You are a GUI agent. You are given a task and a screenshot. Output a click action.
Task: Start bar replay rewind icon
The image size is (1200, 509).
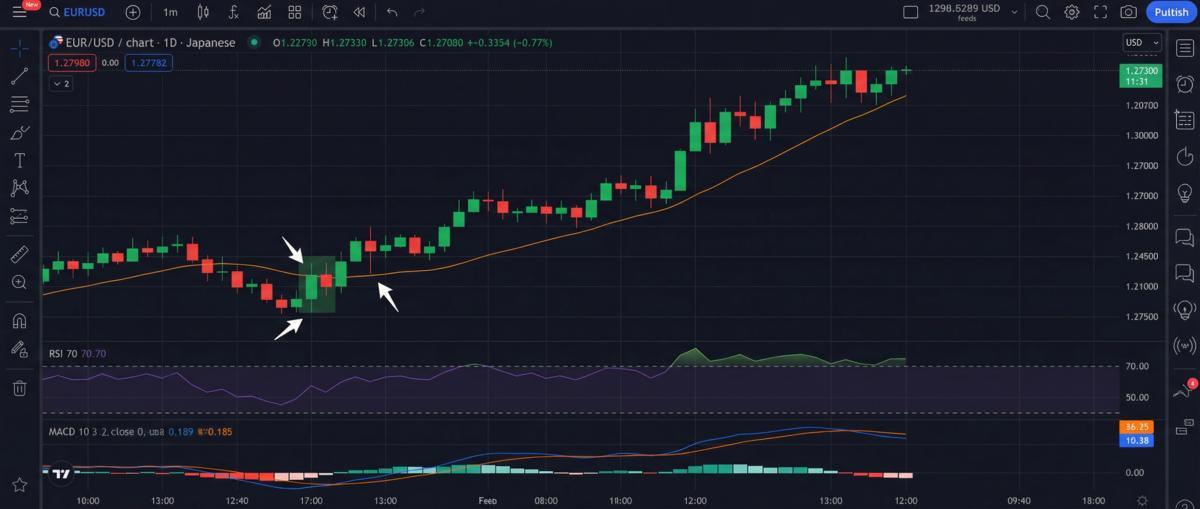click(358, 12)
